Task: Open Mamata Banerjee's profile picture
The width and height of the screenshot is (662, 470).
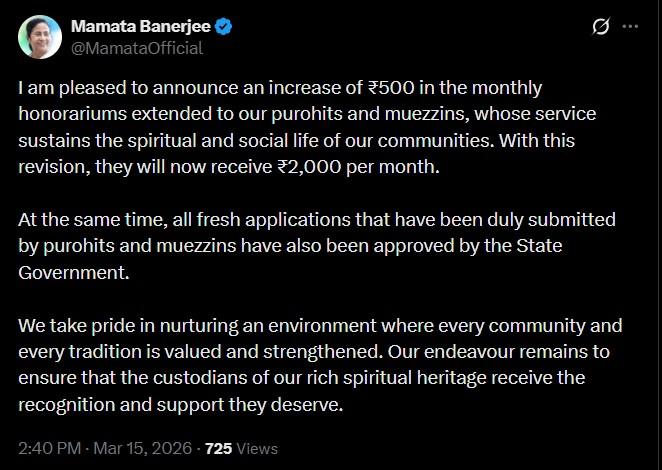Action: click(x=39, y=37)
